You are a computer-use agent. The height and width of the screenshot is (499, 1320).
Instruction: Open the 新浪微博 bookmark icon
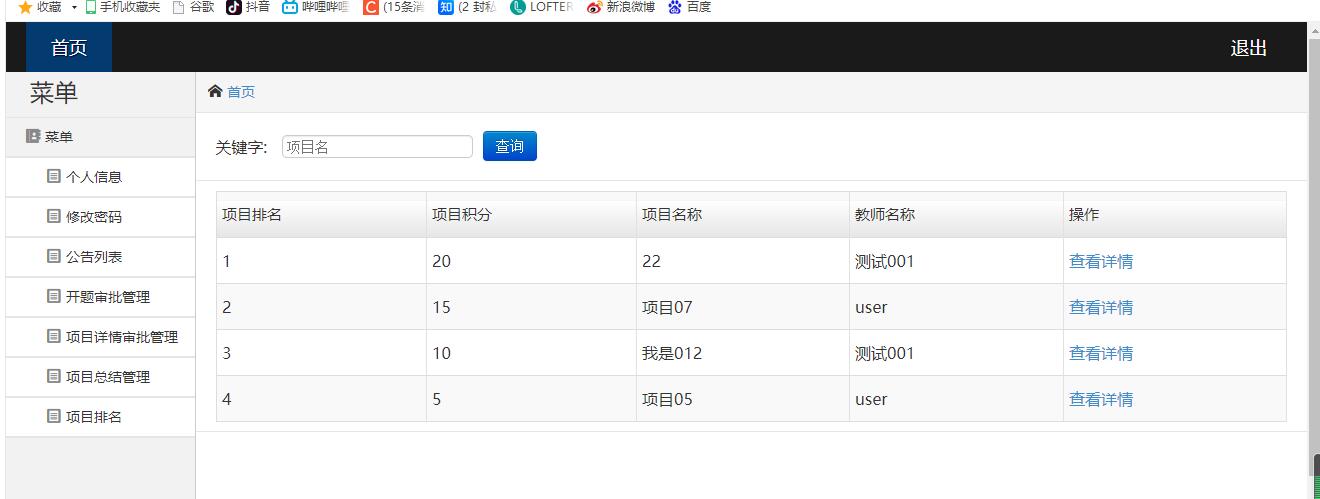tap(594, 7)
